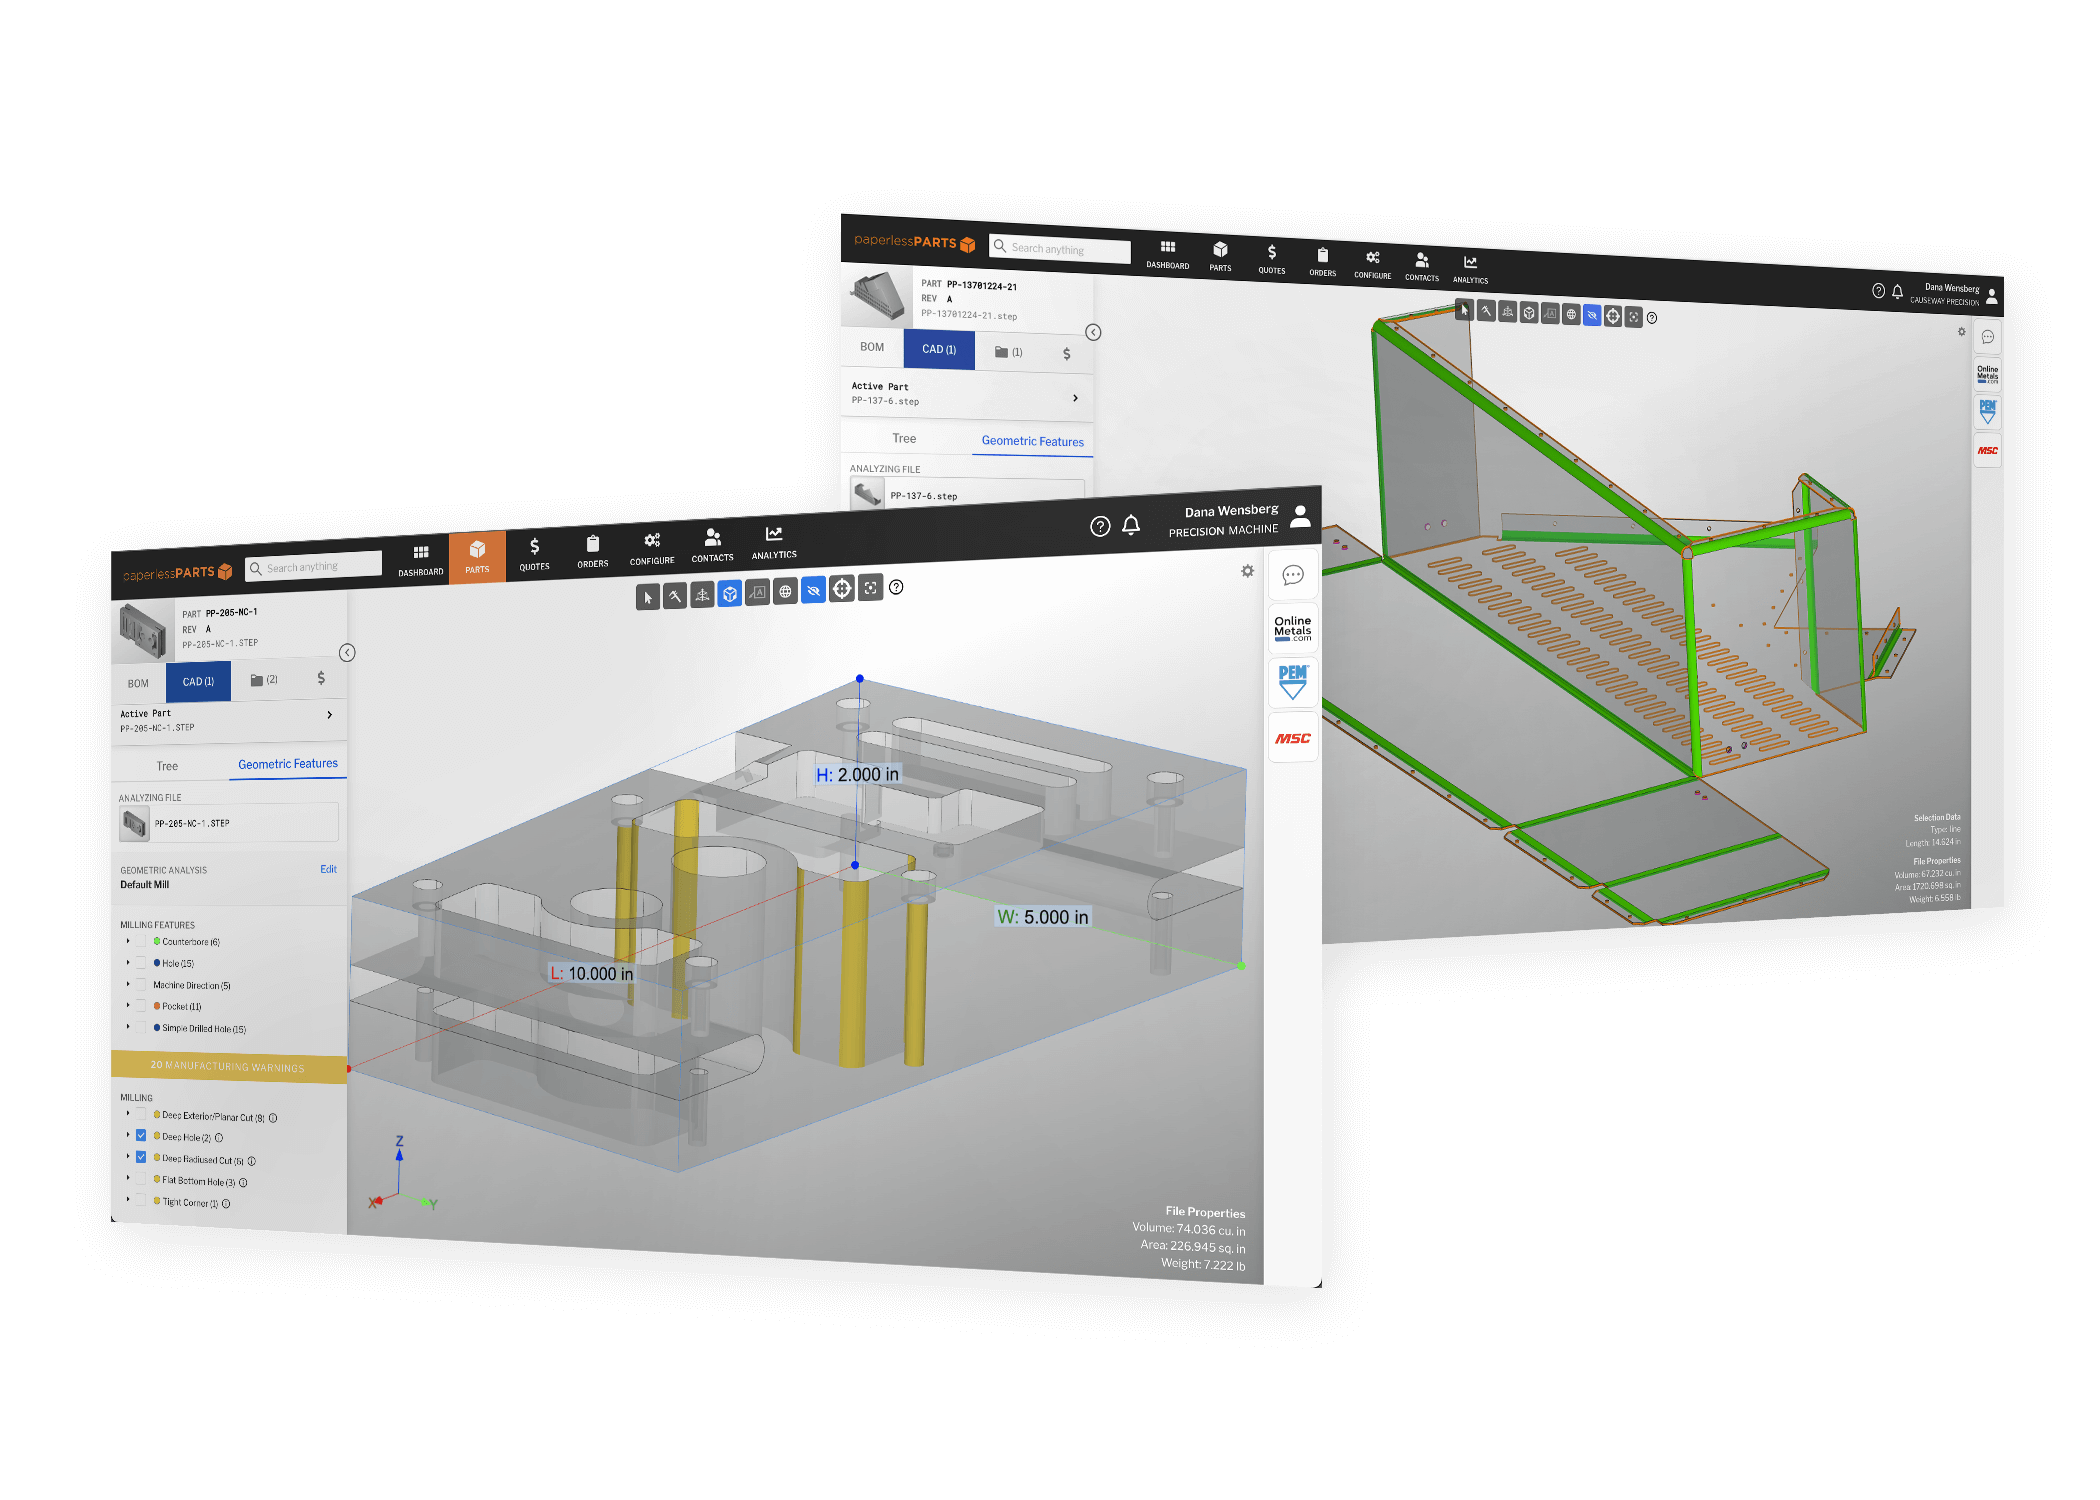Expand the Tight Corner (1) warning
2100x1500 pixels.
click(x=128, y=1199)
